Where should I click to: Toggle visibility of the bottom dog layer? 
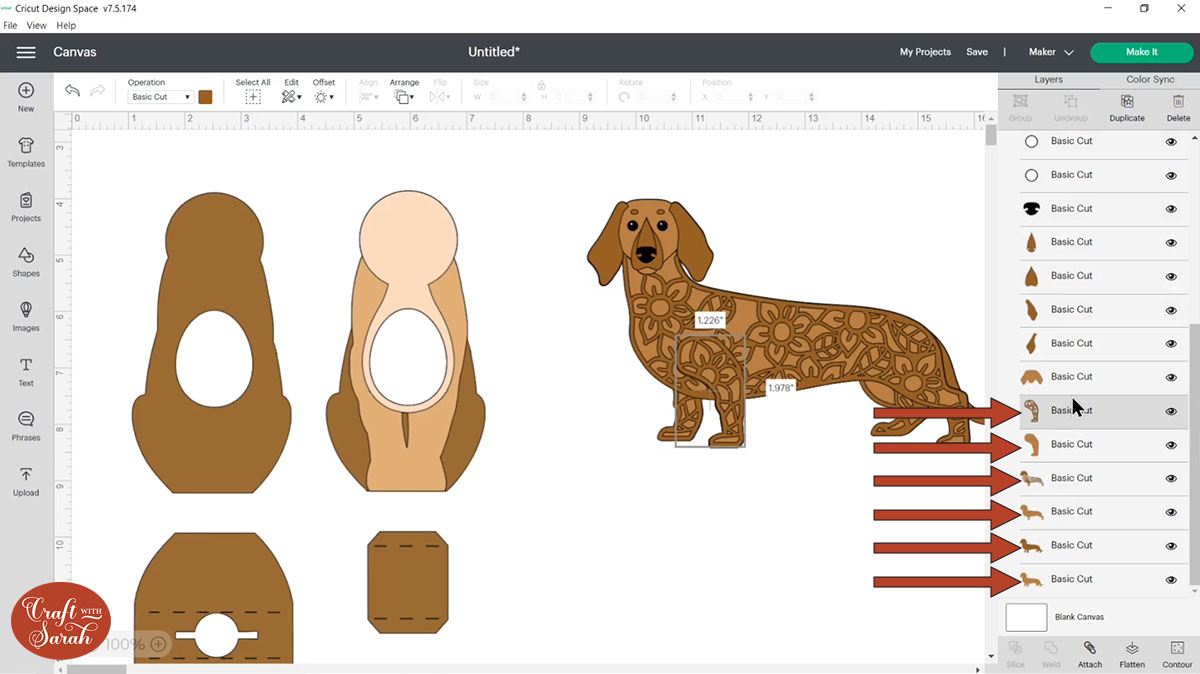tap(1171, 580)
